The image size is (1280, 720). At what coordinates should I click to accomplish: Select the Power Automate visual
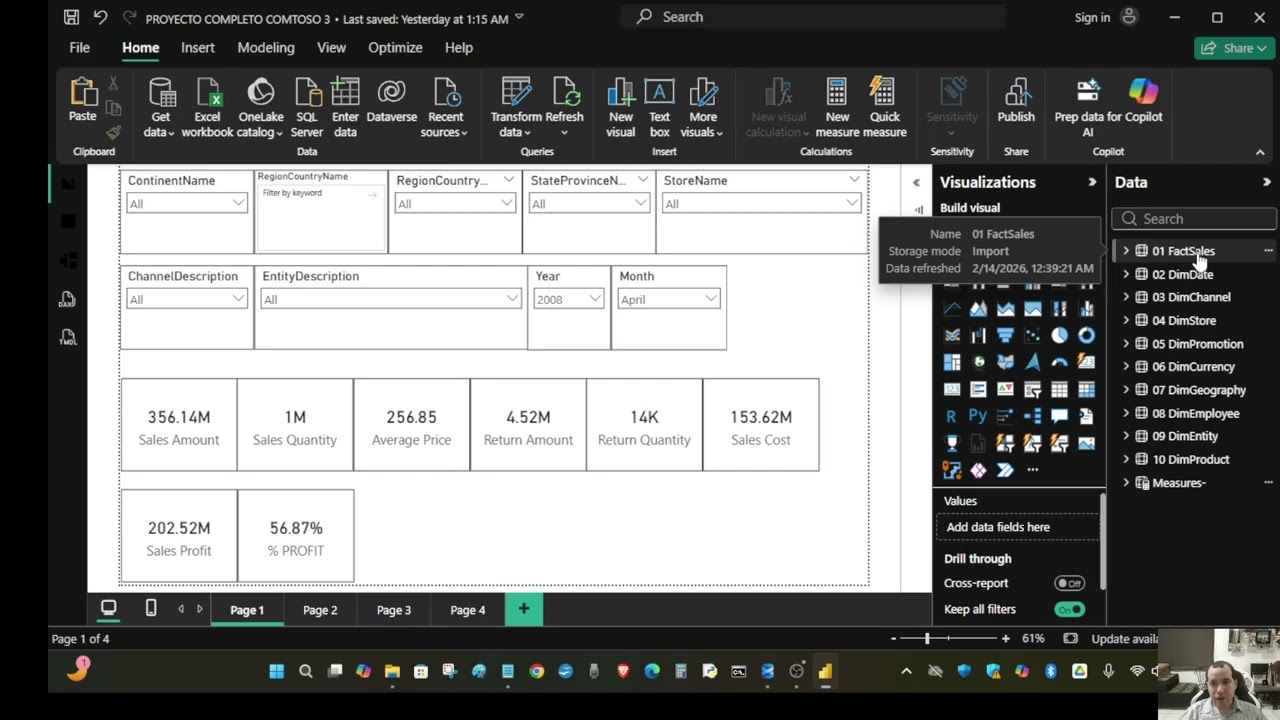(x=1005, y=470)
